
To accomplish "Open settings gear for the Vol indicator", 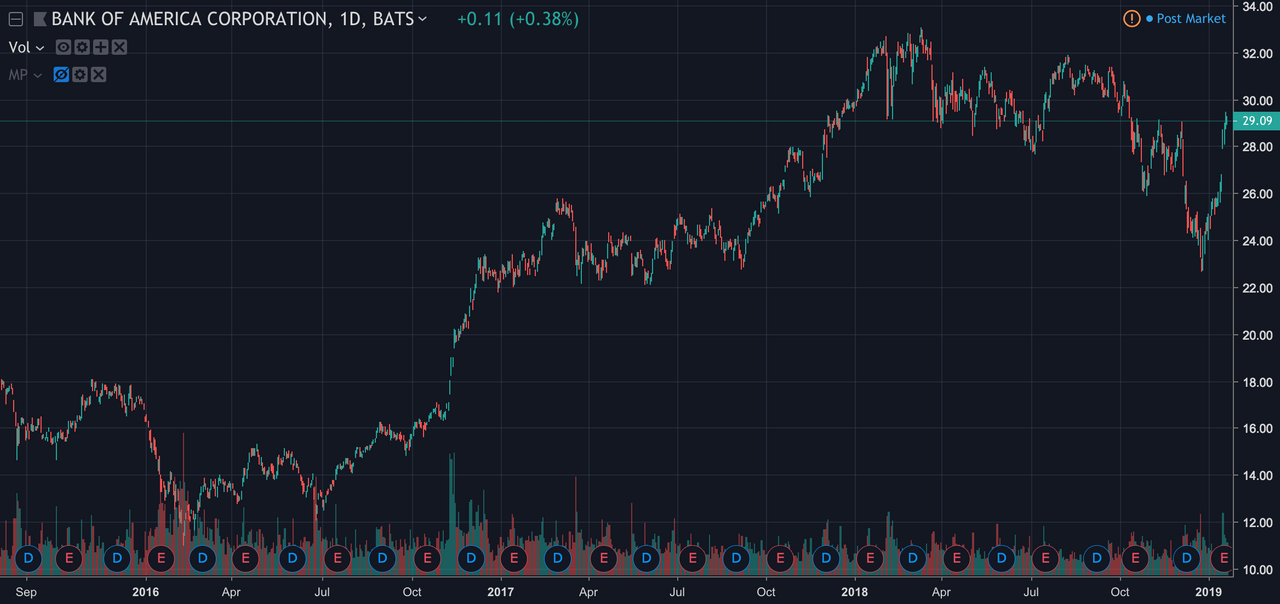I will click(x=82, y=47).
